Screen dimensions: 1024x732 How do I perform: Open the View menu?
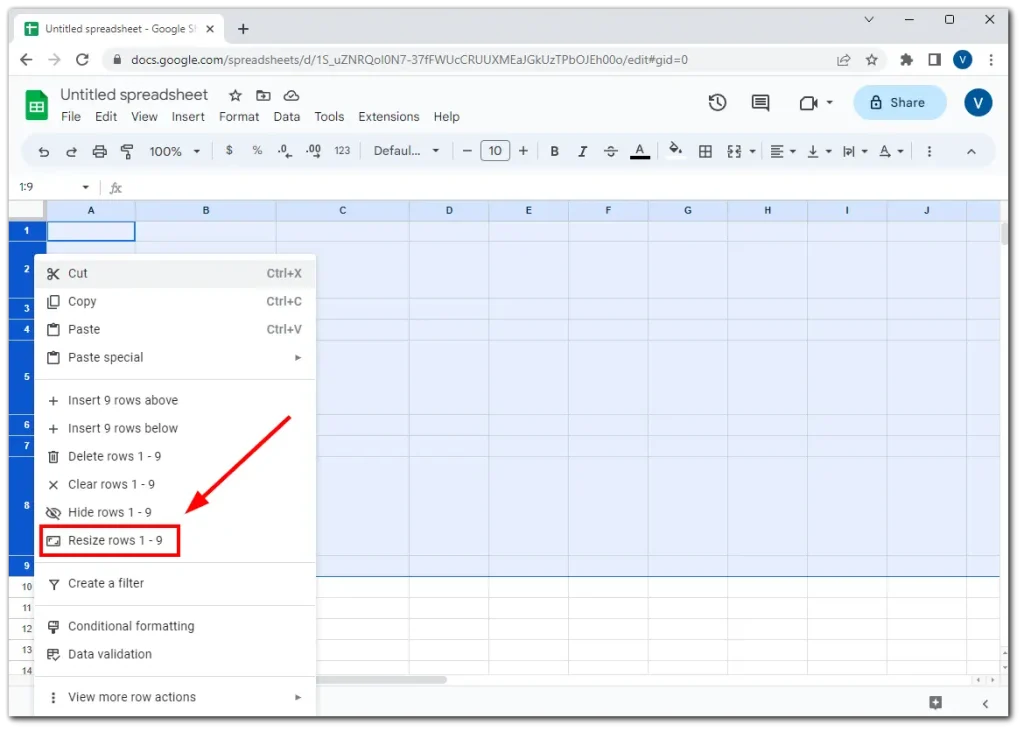pos(144,117)
